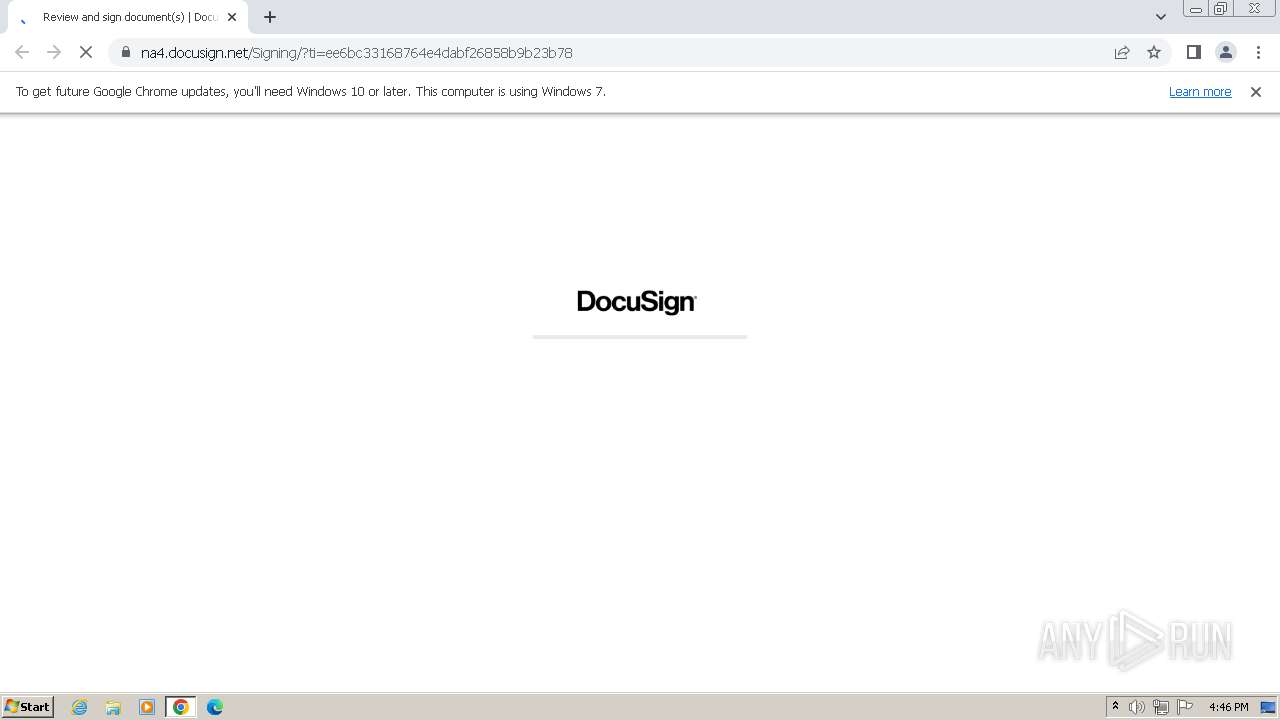Viewport: 1280px width, 720px height.
Task: Select the Review and sign document tab
Action: coord(128,17)
